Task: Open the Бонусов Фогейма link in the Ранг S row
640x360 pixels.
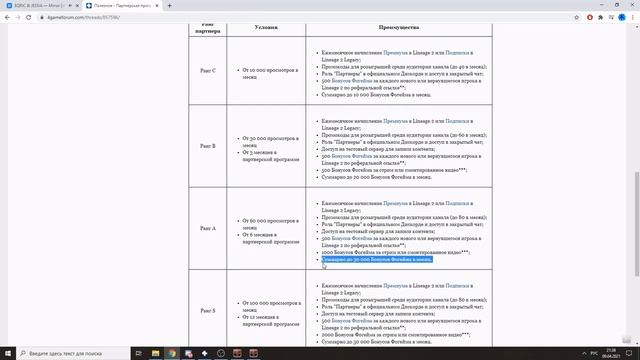Action: coord(352,321)
